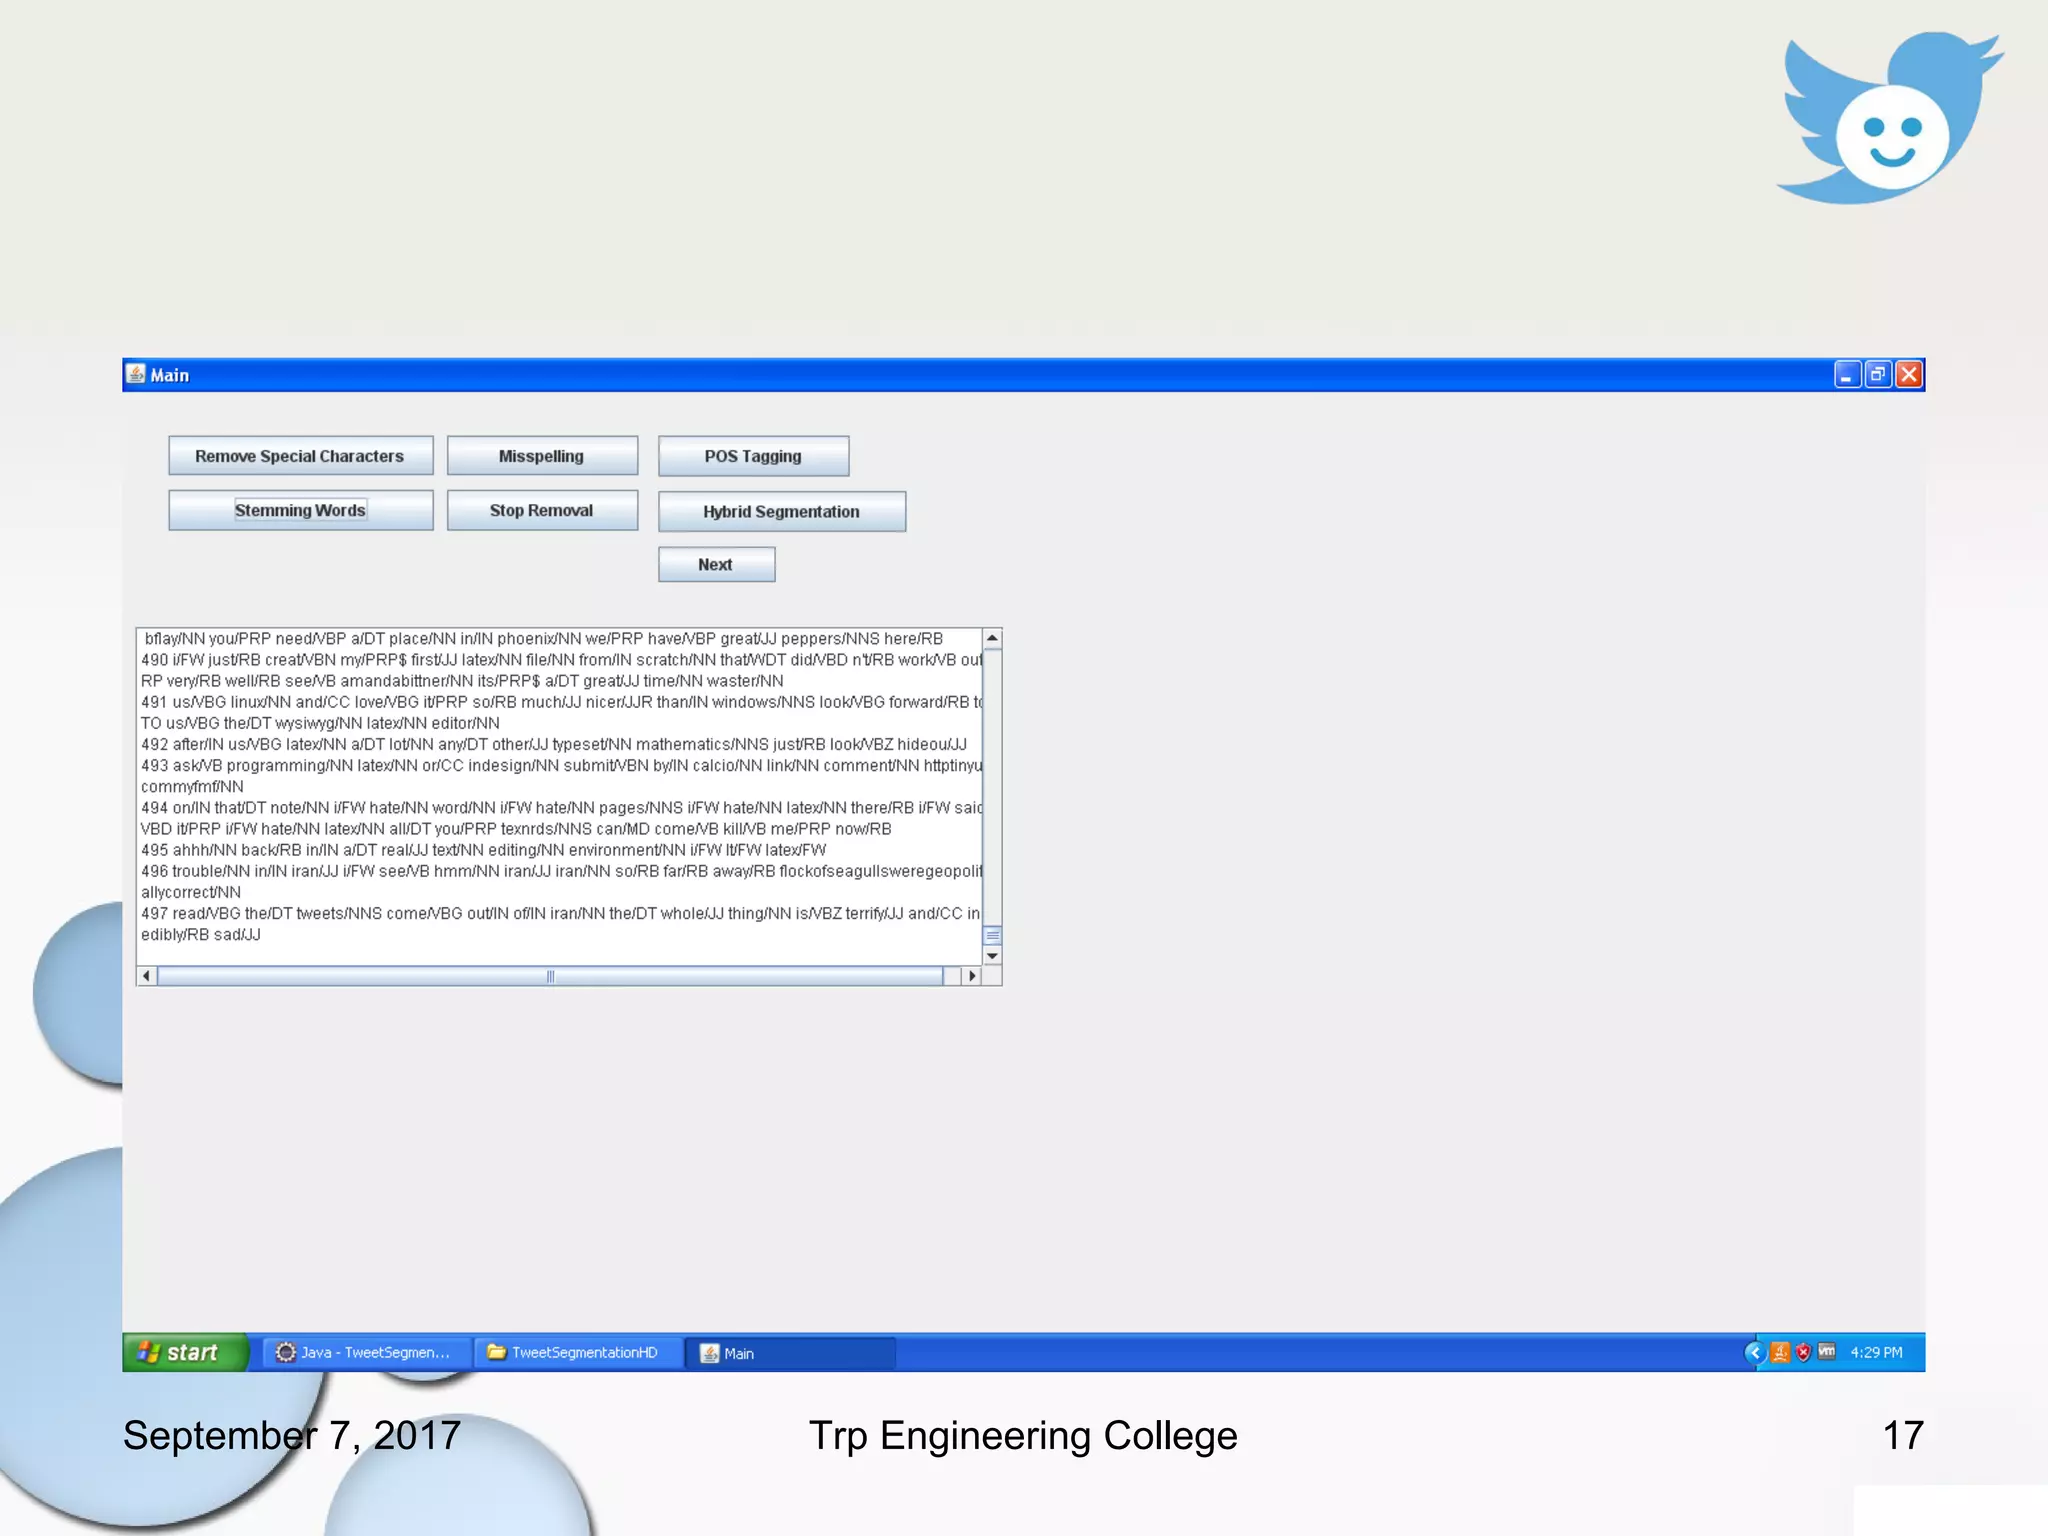2048x1536 pixels.
Task: Click the horizontal scrollbar right arrow
Action: [x=972, y=976]
